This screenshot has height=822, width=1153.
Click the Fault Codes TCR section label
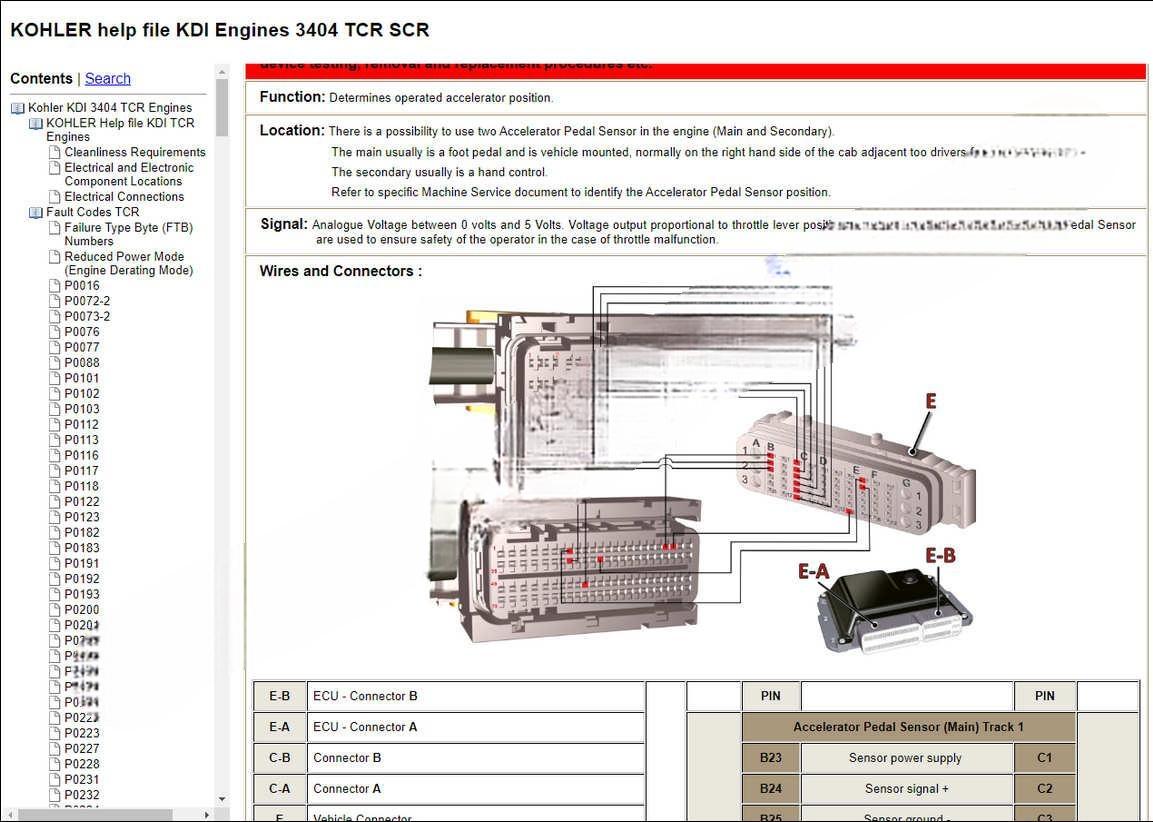coord(93,212)
